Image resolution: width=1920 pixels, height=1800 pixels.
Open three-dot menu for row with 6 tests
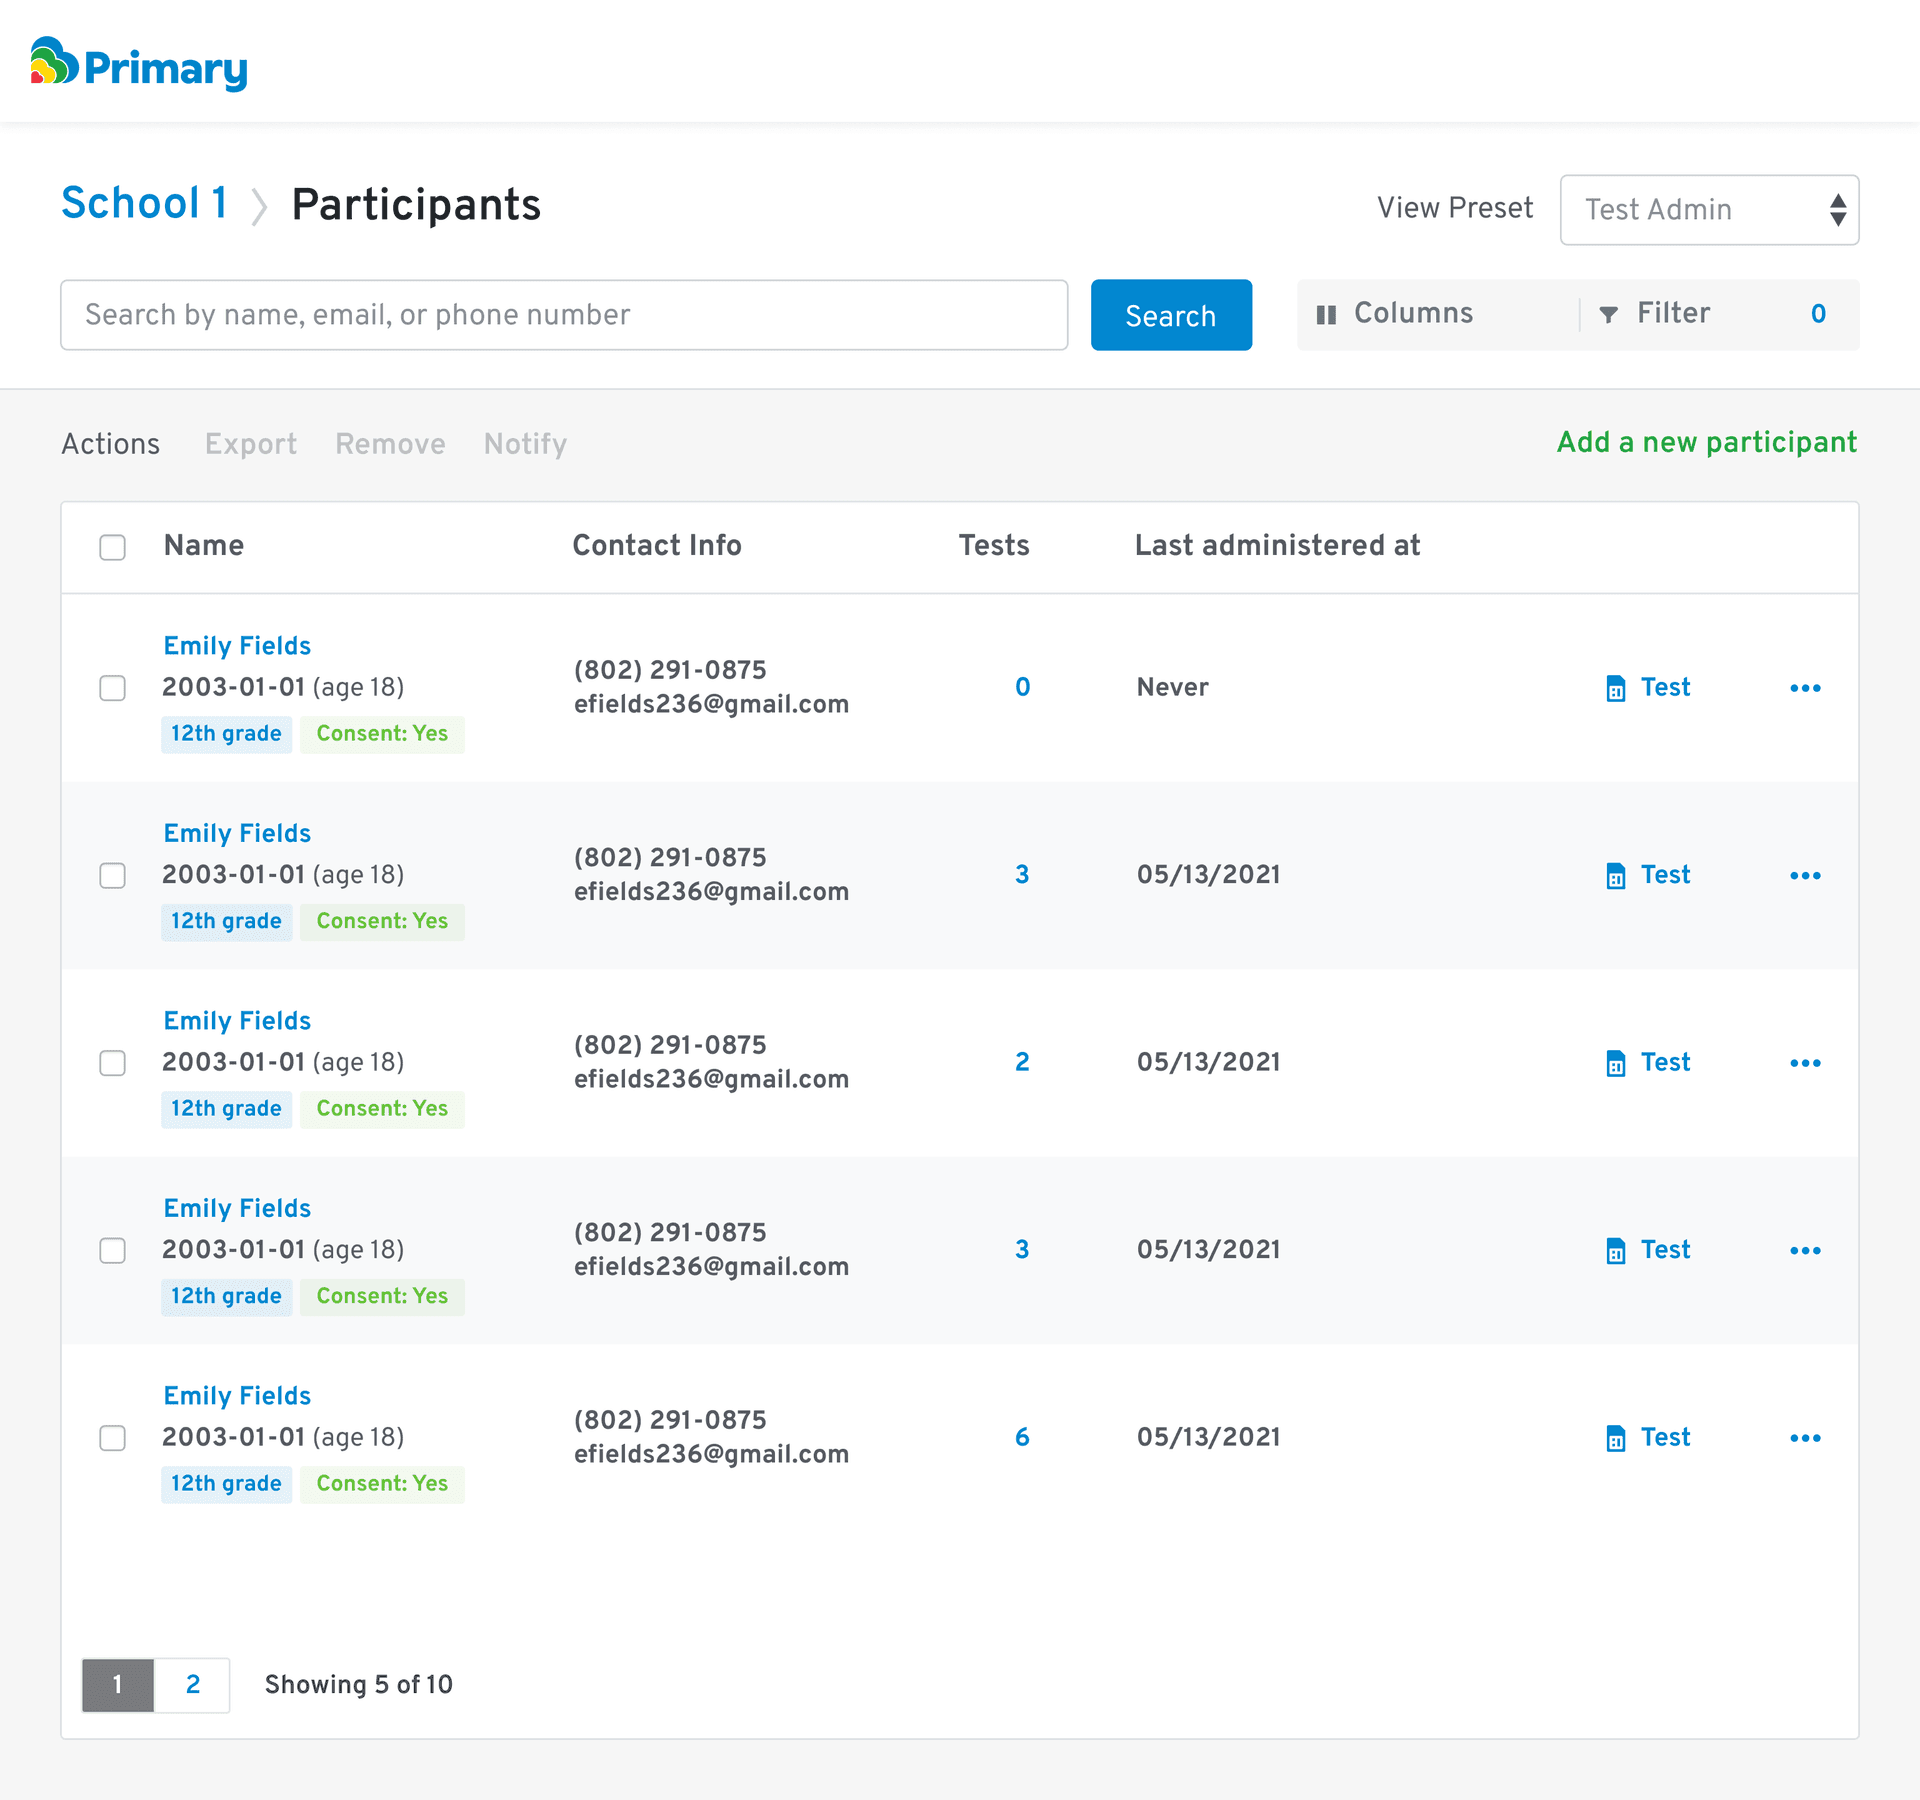[1805, 1438]
